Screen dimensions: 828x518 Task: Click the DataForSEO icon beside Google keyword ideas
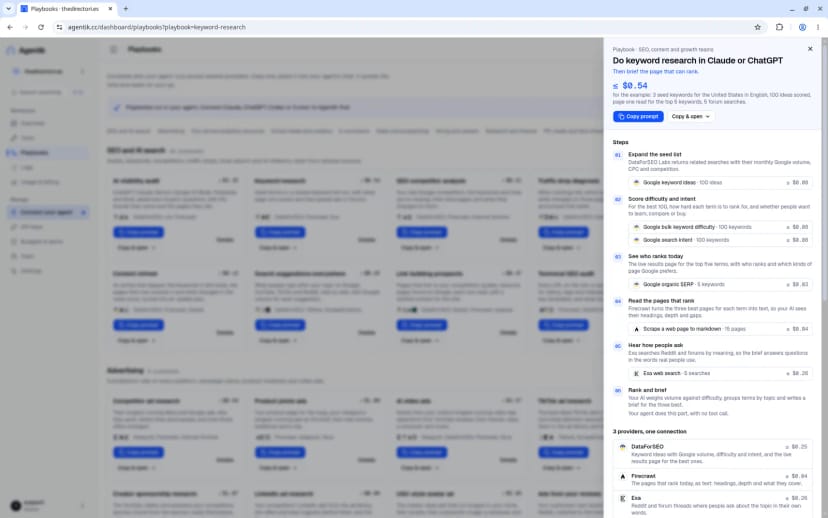pos(636,183)
